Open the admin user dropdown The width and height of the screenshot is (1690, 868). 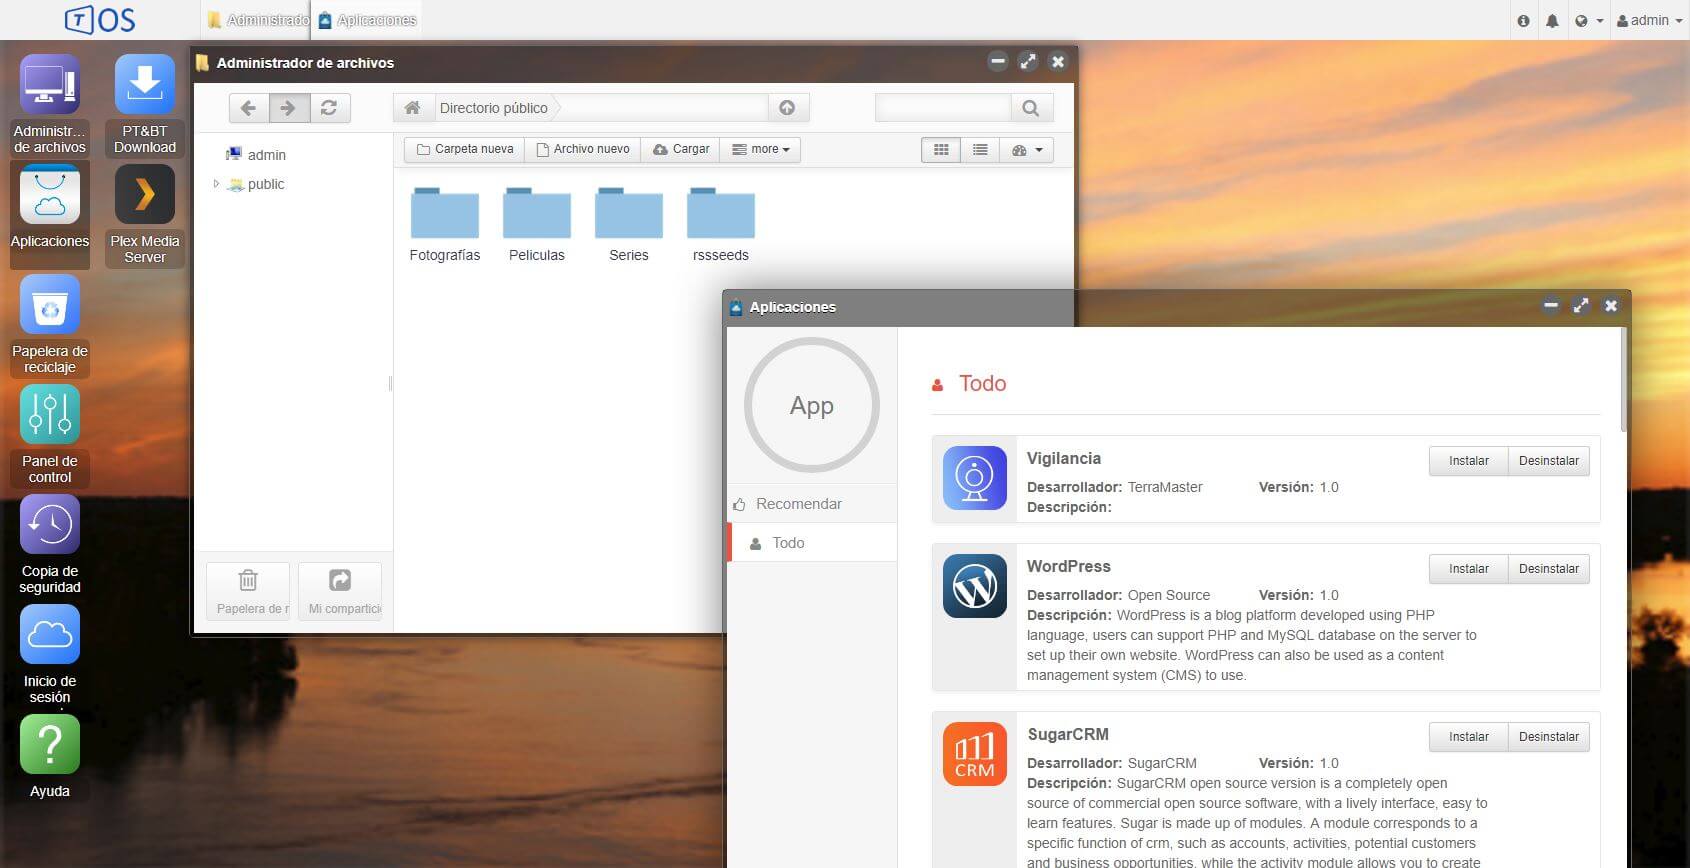(x=1649, y=21)
